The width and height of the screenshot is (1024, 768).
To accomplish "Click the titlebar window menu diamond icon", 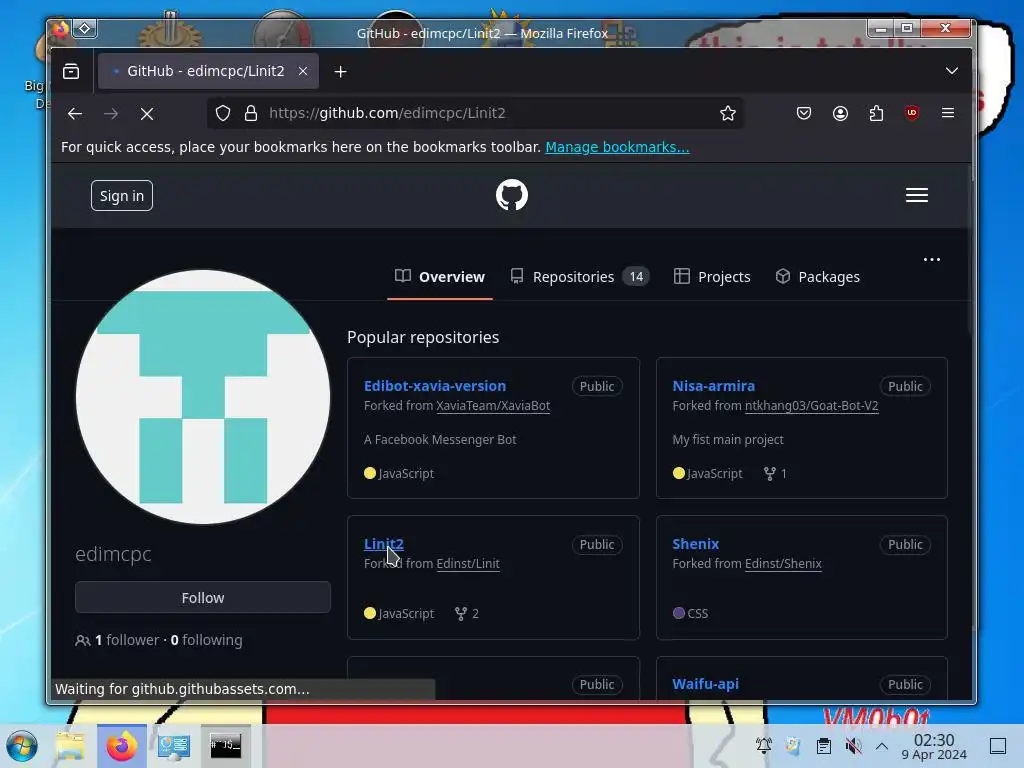I will coord(85,28).
